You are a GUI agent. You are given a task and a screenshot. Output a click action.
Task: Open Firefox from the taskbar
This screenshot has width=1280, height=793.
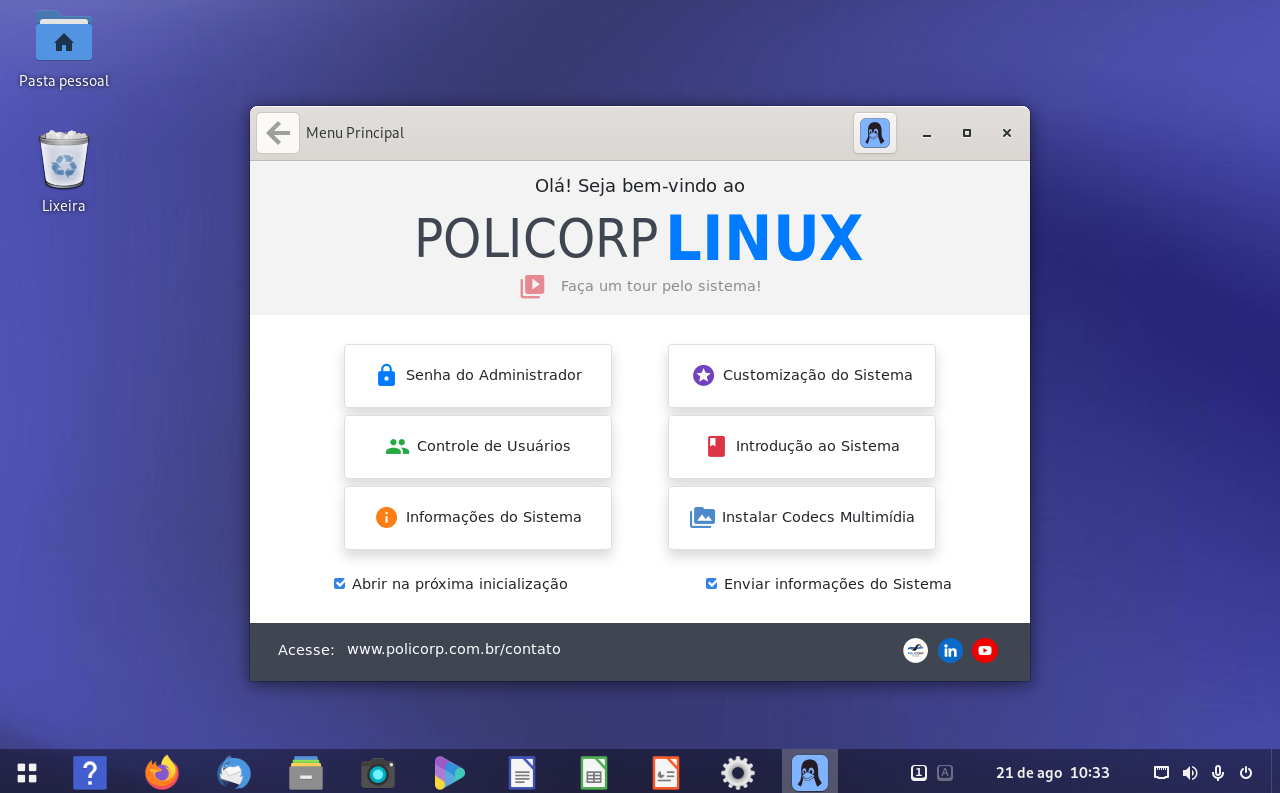(161, 772)
